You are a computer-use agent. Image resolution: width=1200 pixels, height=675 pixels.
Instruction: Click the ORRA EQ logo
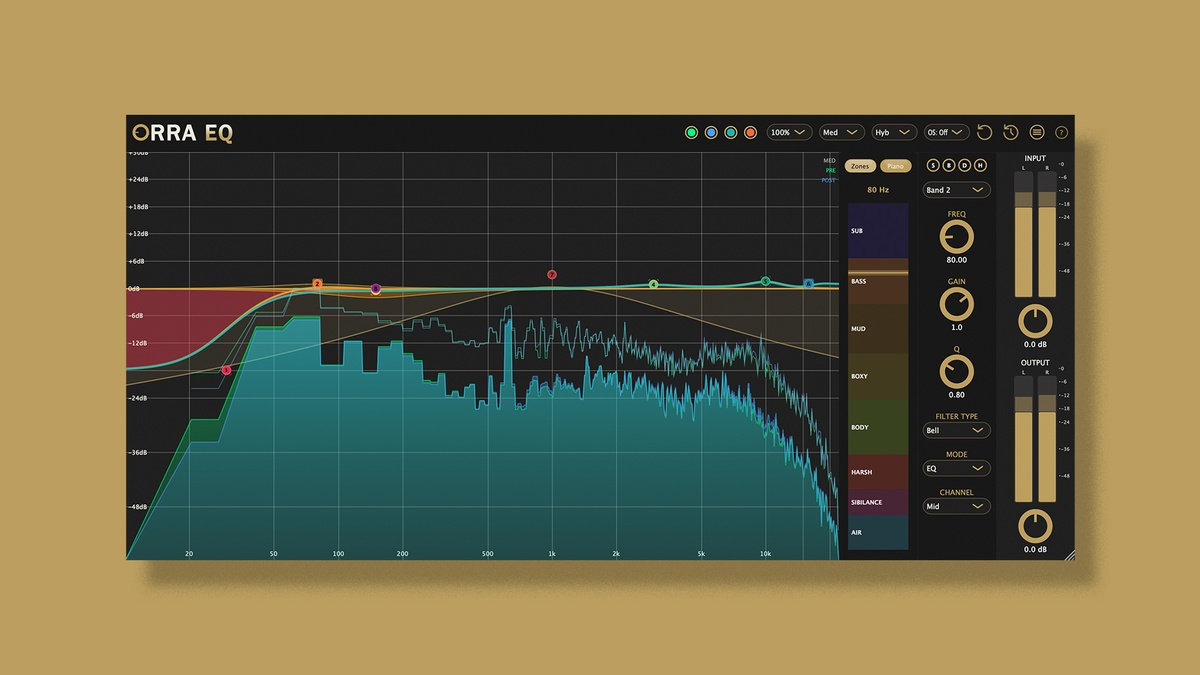pos(183,133)
